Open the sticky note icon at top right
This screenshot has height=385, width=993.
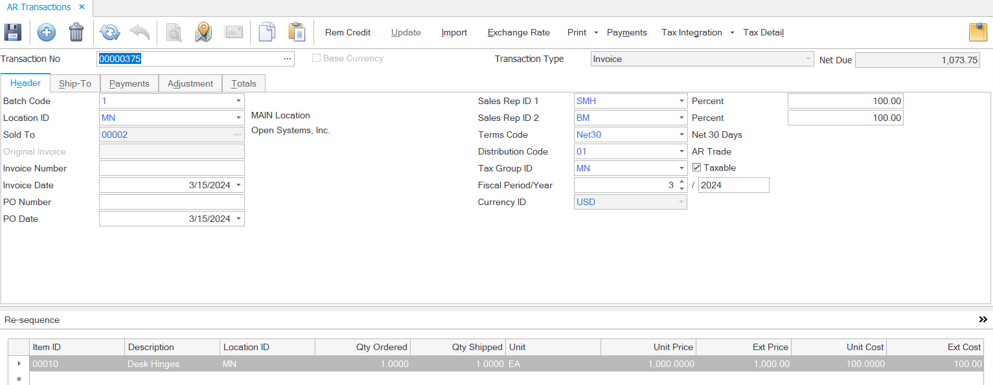coord(979,32)
